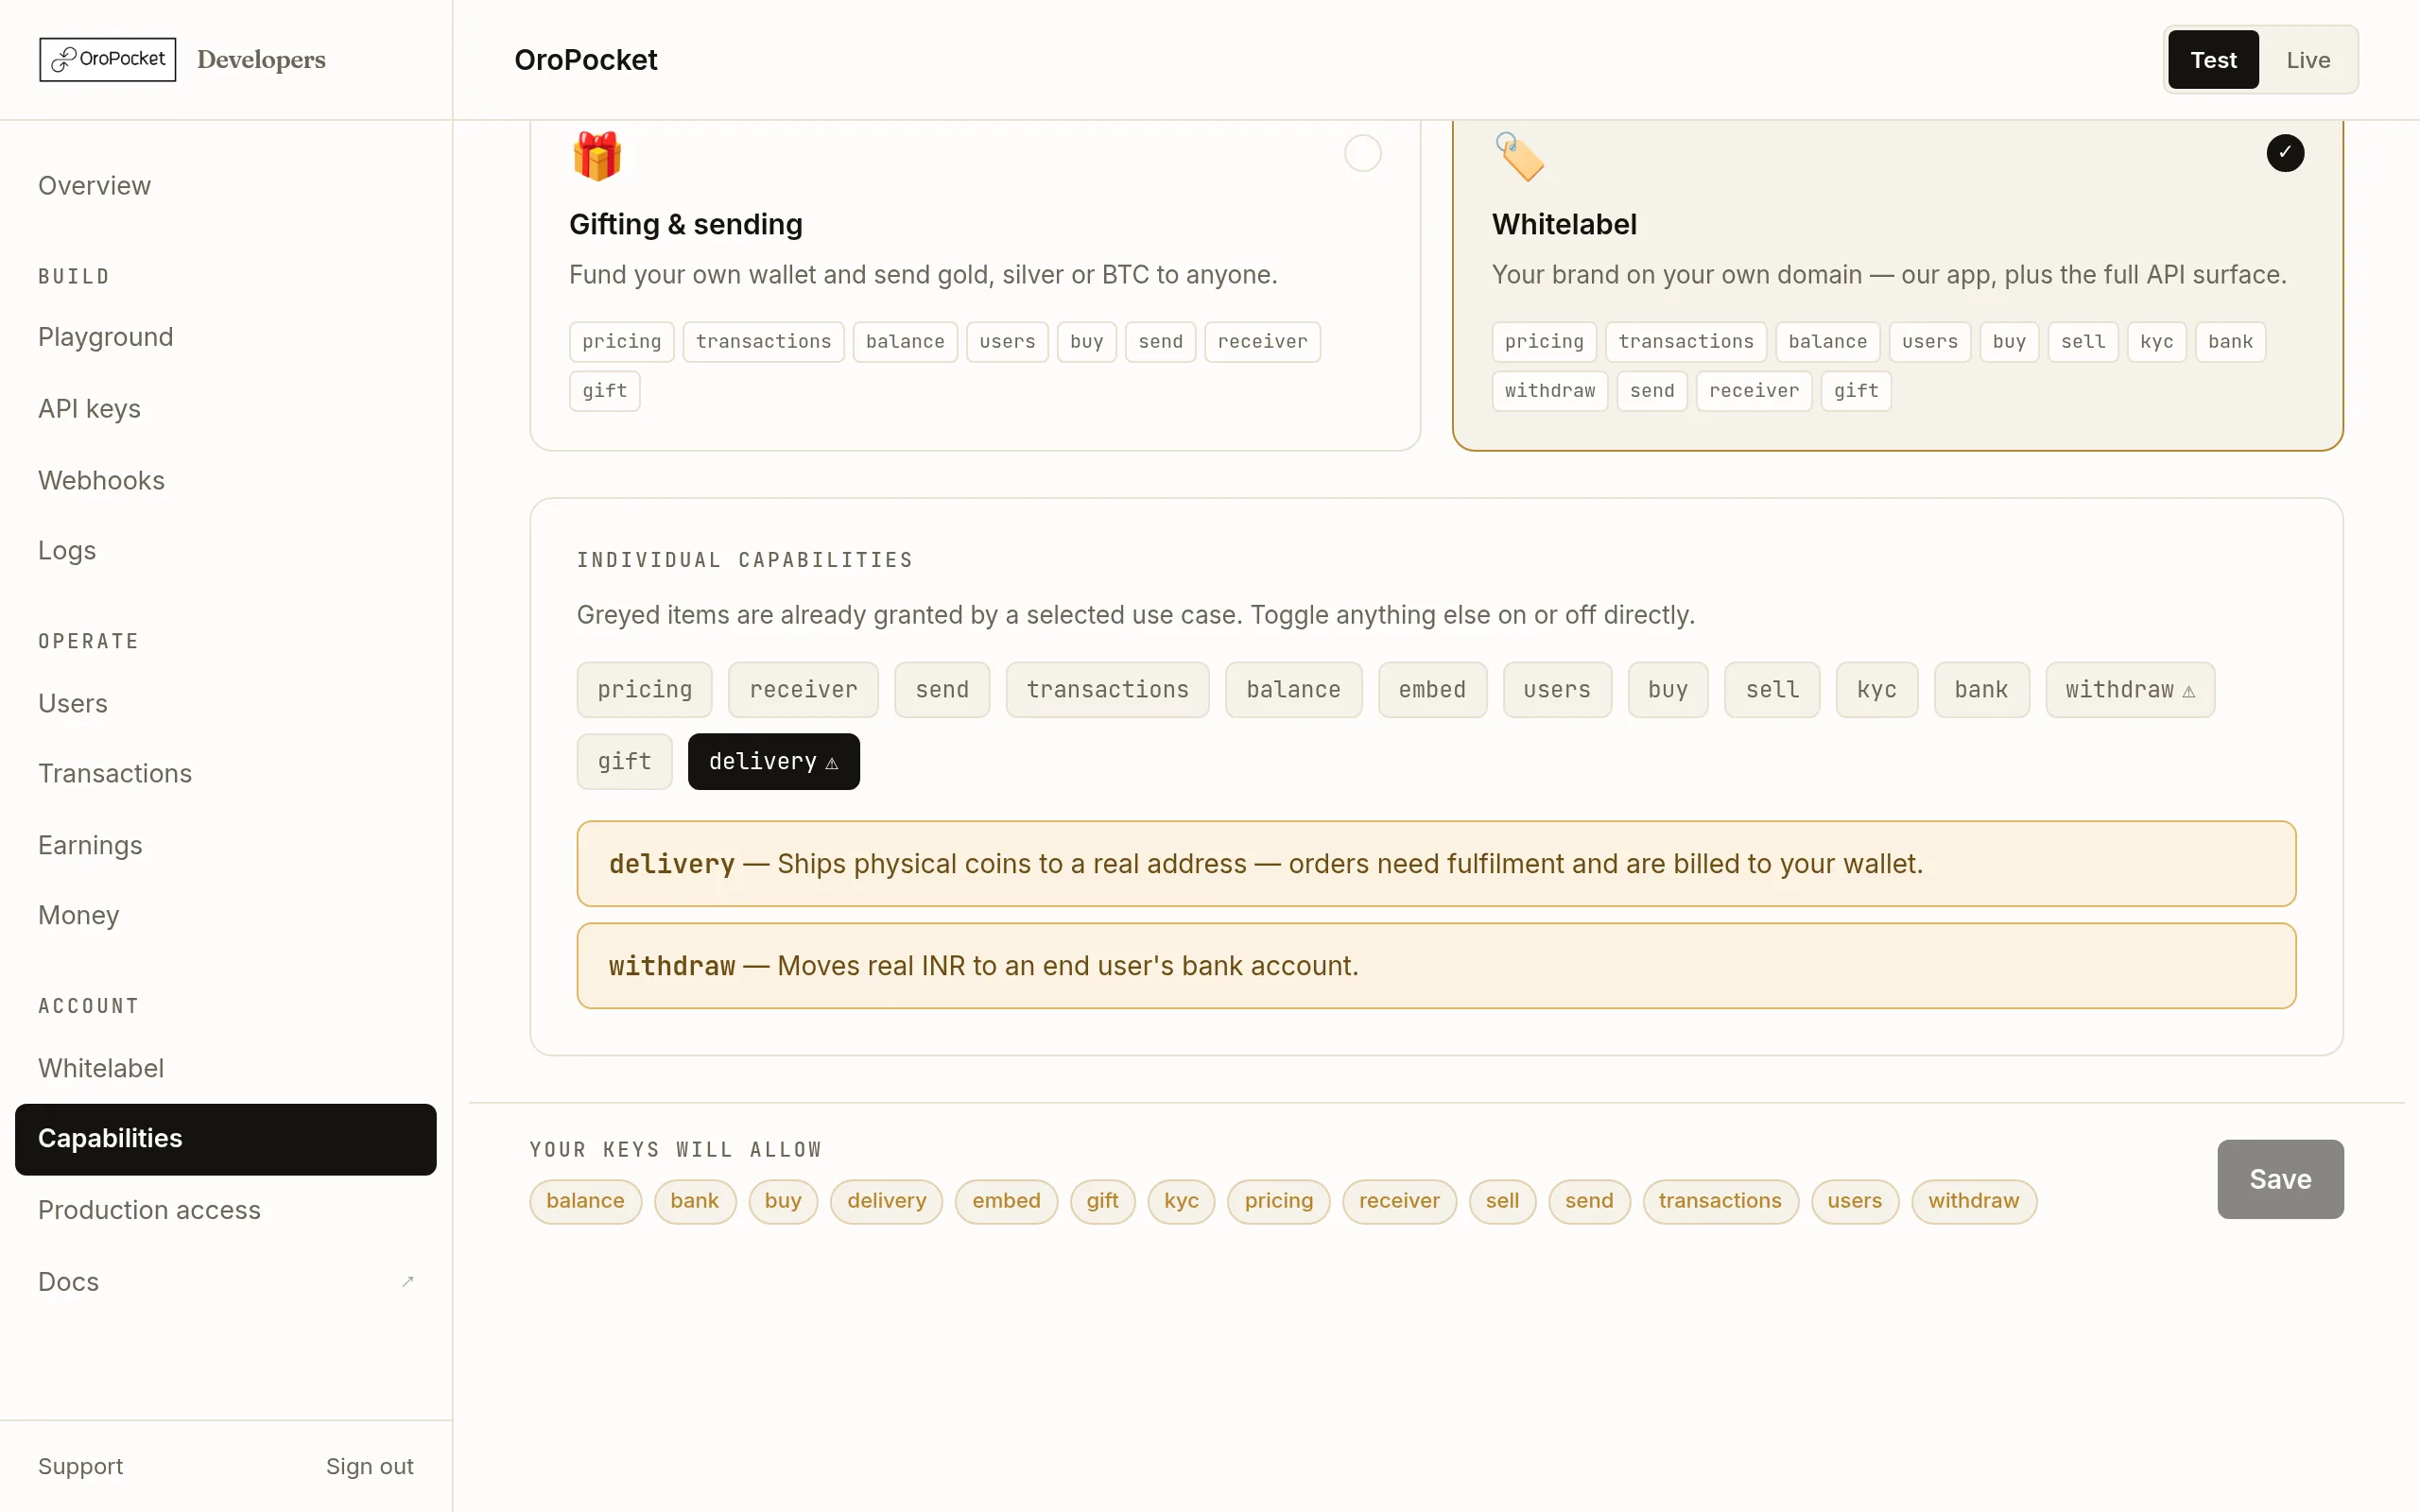Click the OroPocket page title
Screen dimensions: 2420x1512
pyautogui.click(x=585, y=60)
